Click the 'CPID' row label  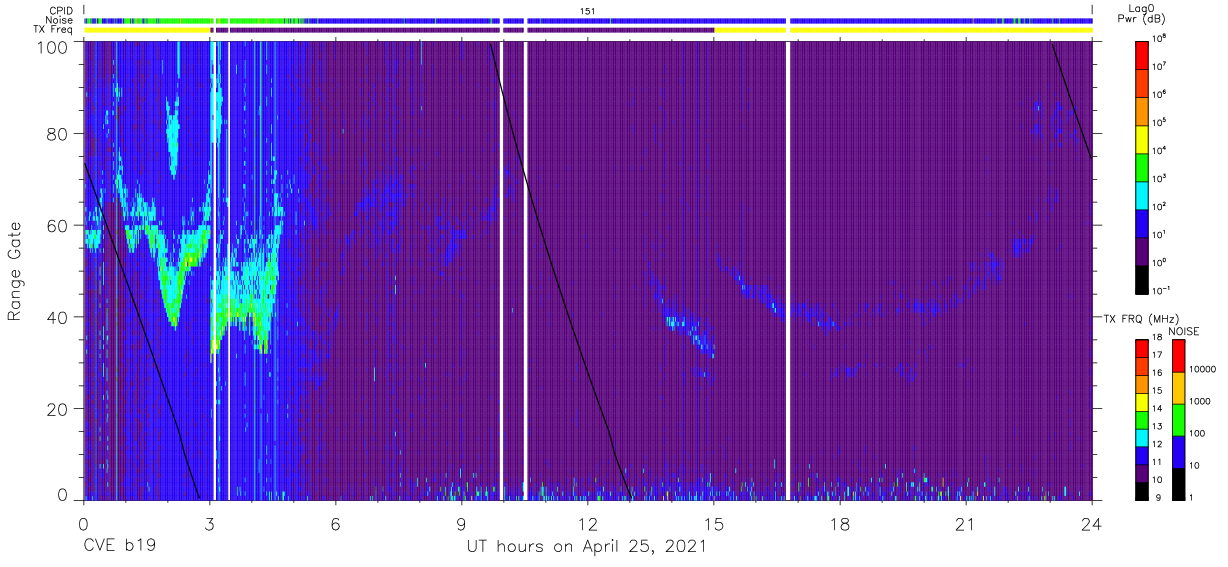tap(60, 10)
